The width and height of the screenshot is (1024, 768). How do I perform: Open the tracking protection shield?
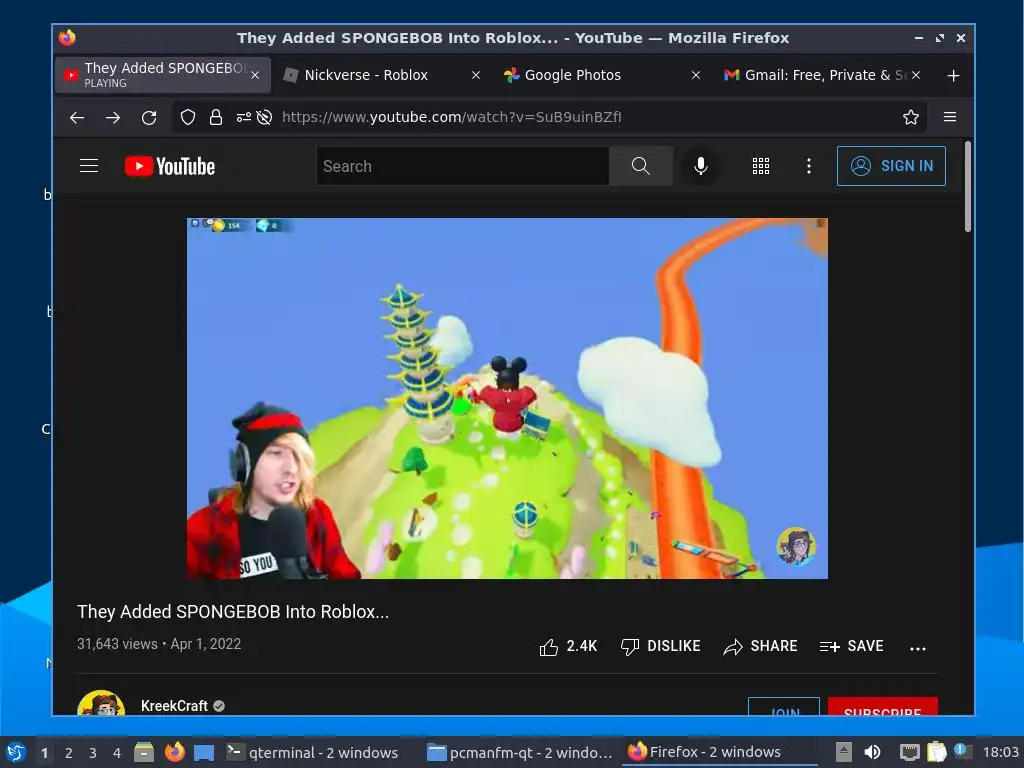pos(188,118)
